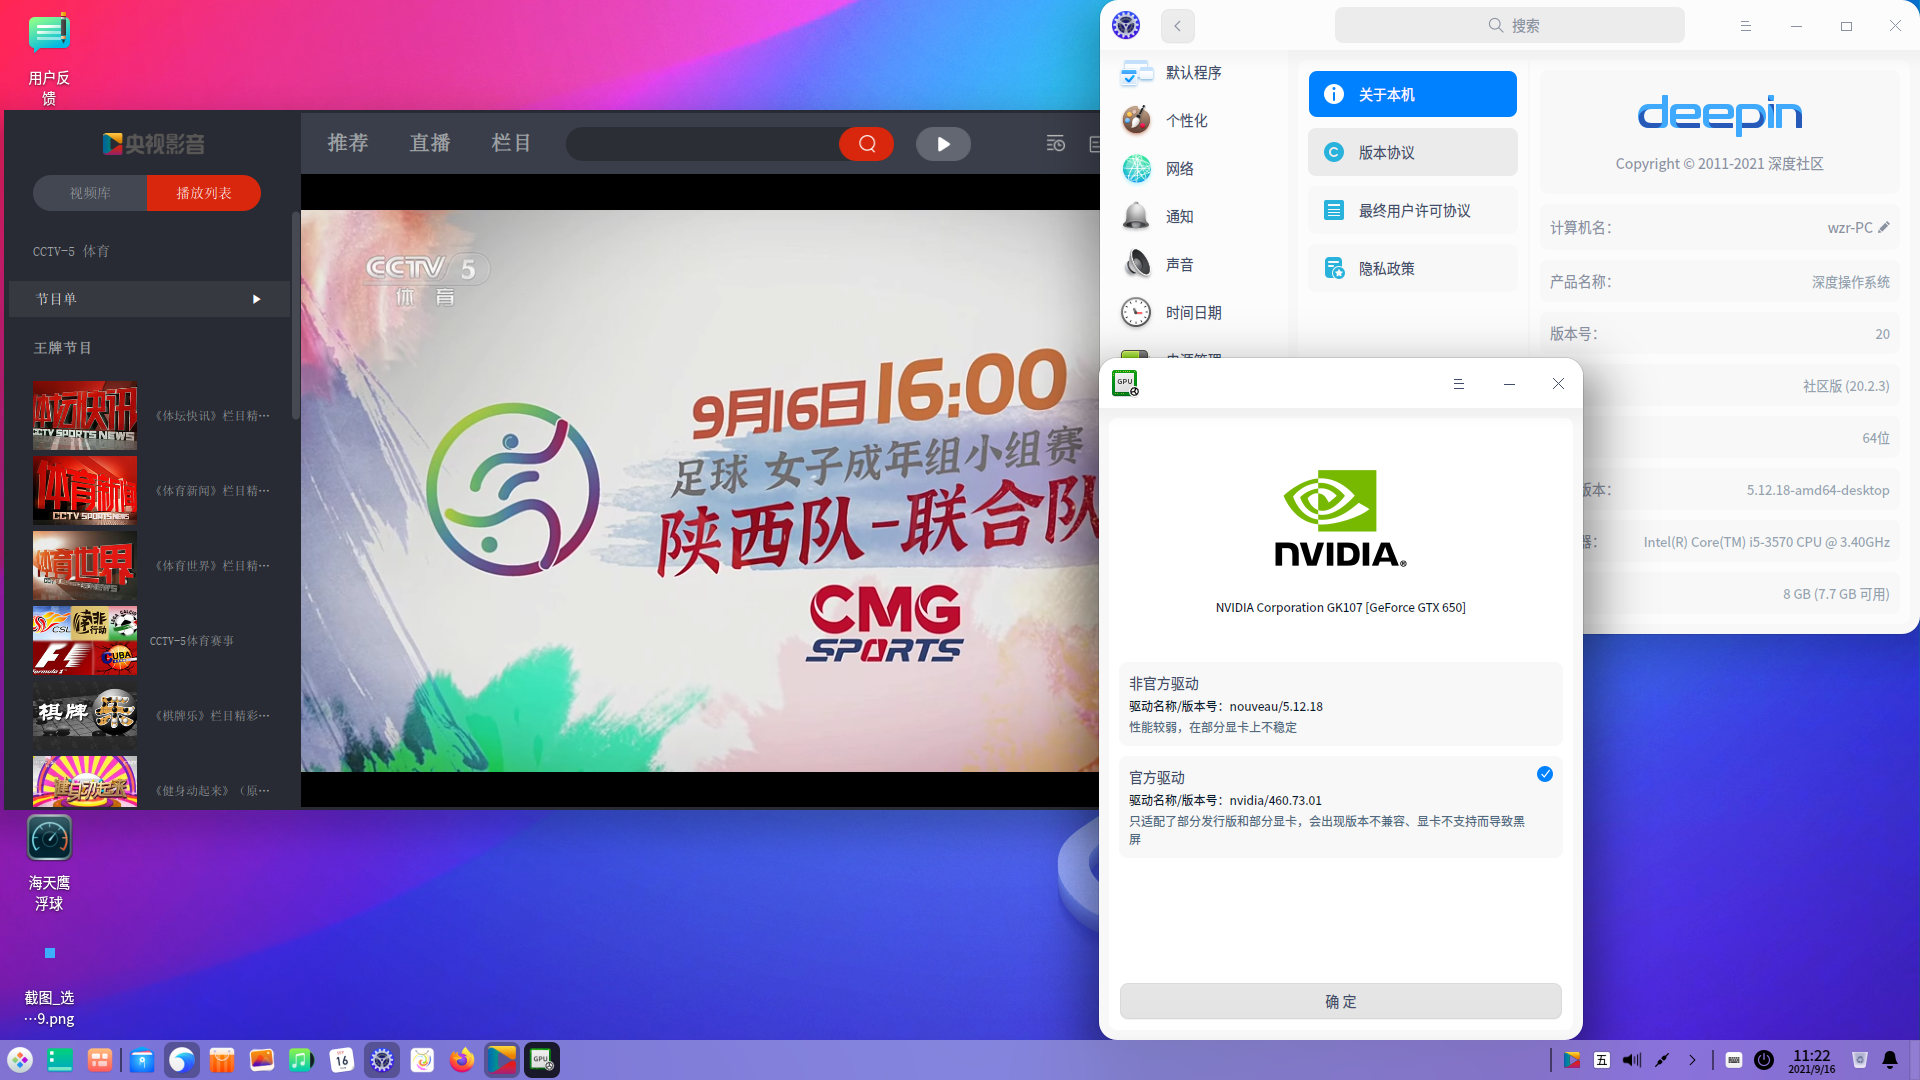Open the launcher icon on the taskbar

pyautogui.click(x=20, y=1060)
